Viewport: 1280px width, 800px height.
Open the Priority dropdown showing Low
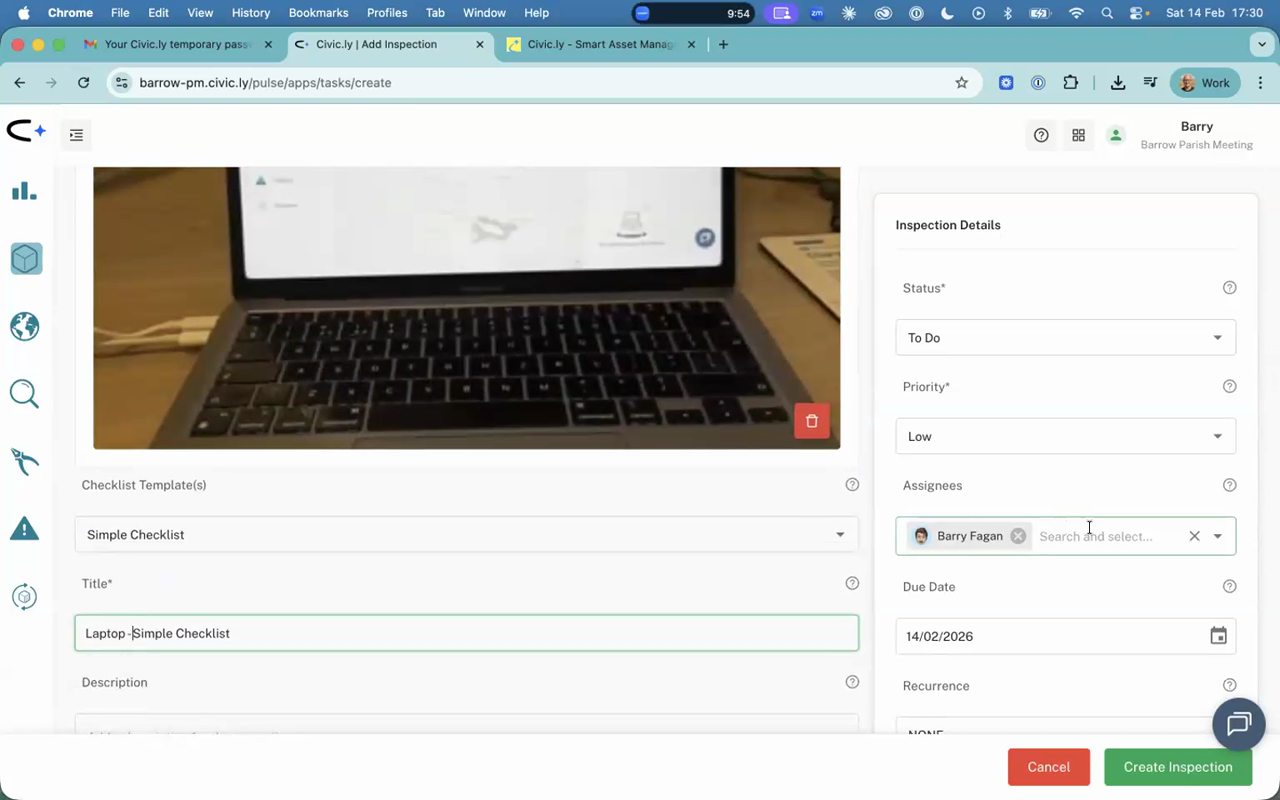tap(1065, 436)
